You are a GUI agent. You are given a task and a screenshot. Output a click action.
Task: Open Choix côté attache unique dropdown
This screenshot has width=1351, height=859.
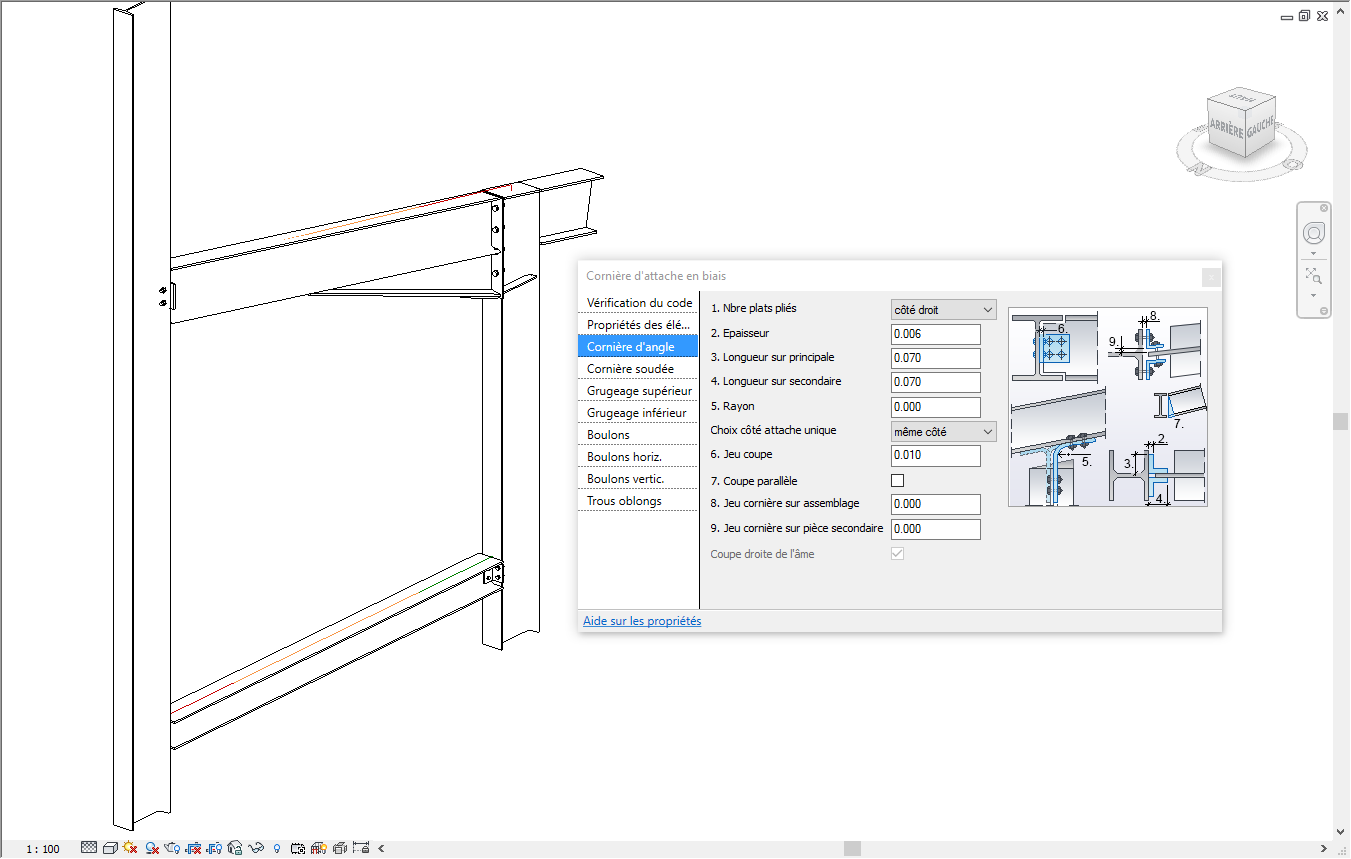point(943,432)
